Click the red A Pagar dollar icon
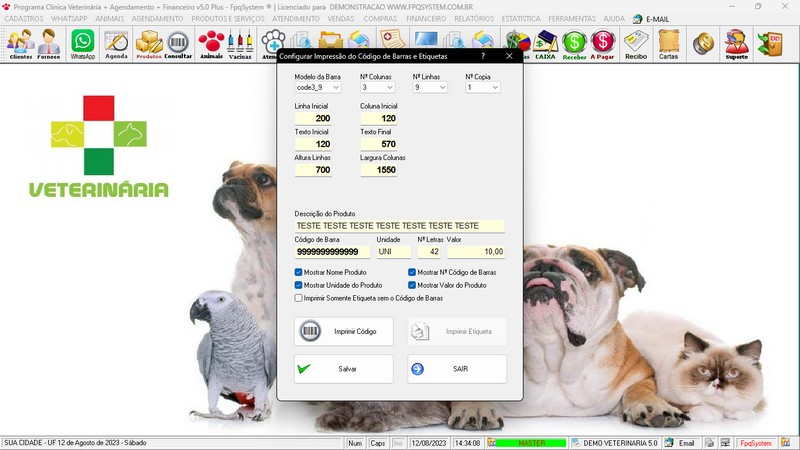800x450 pixels. pyautogui.click(x=603, y=44)
